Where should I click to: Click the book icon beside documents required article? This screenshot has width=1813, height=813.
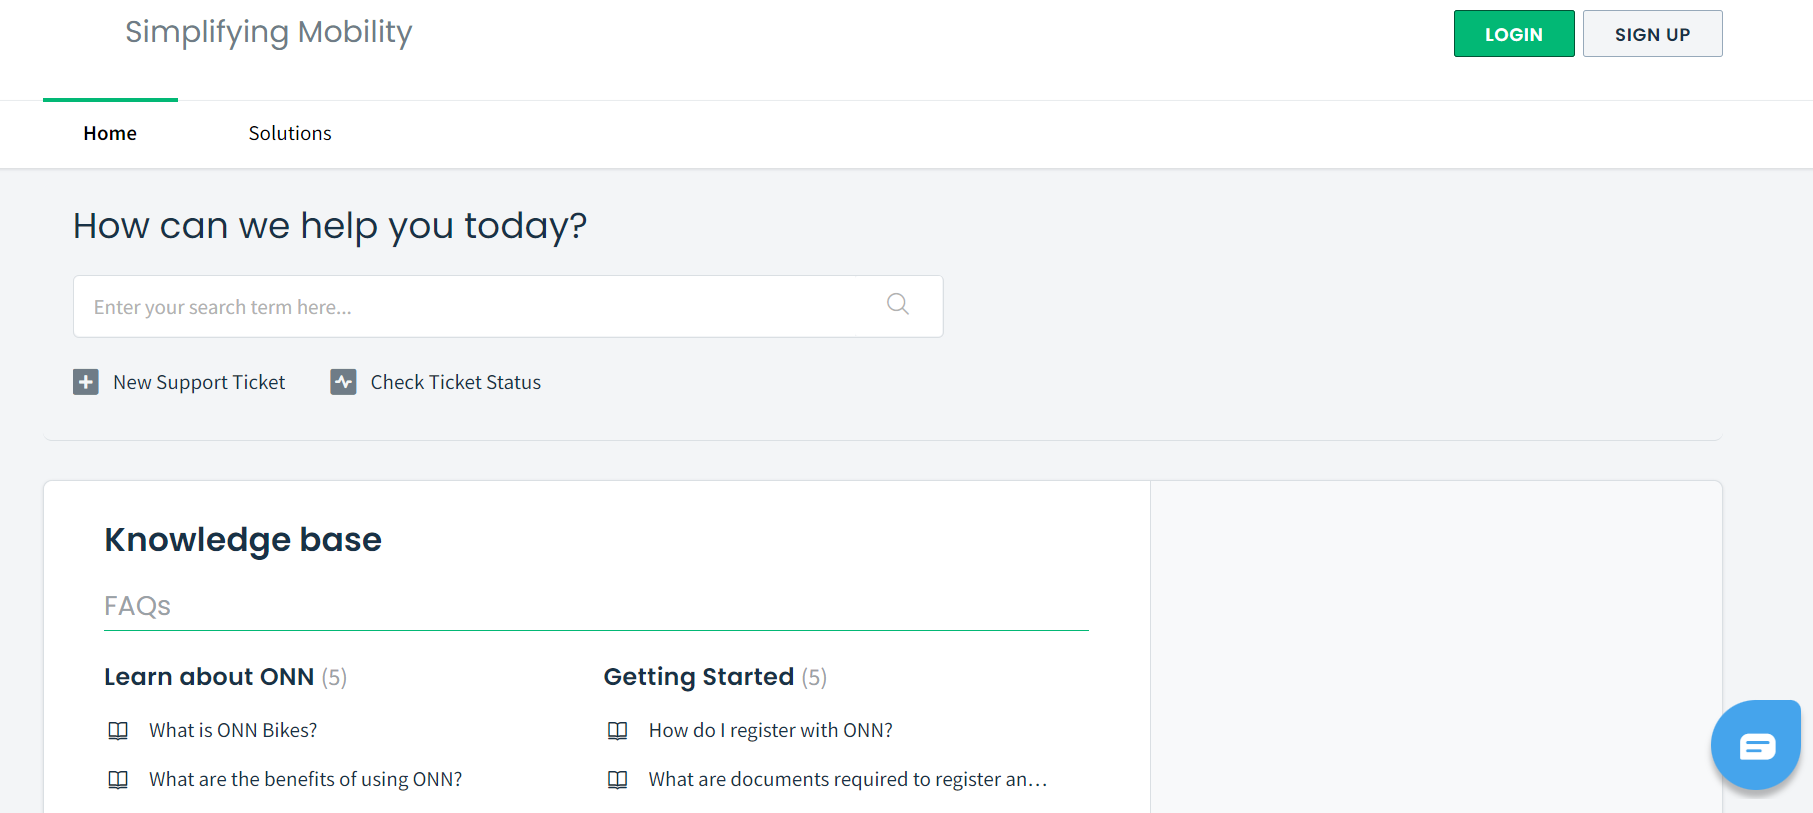tap(617, 779)
